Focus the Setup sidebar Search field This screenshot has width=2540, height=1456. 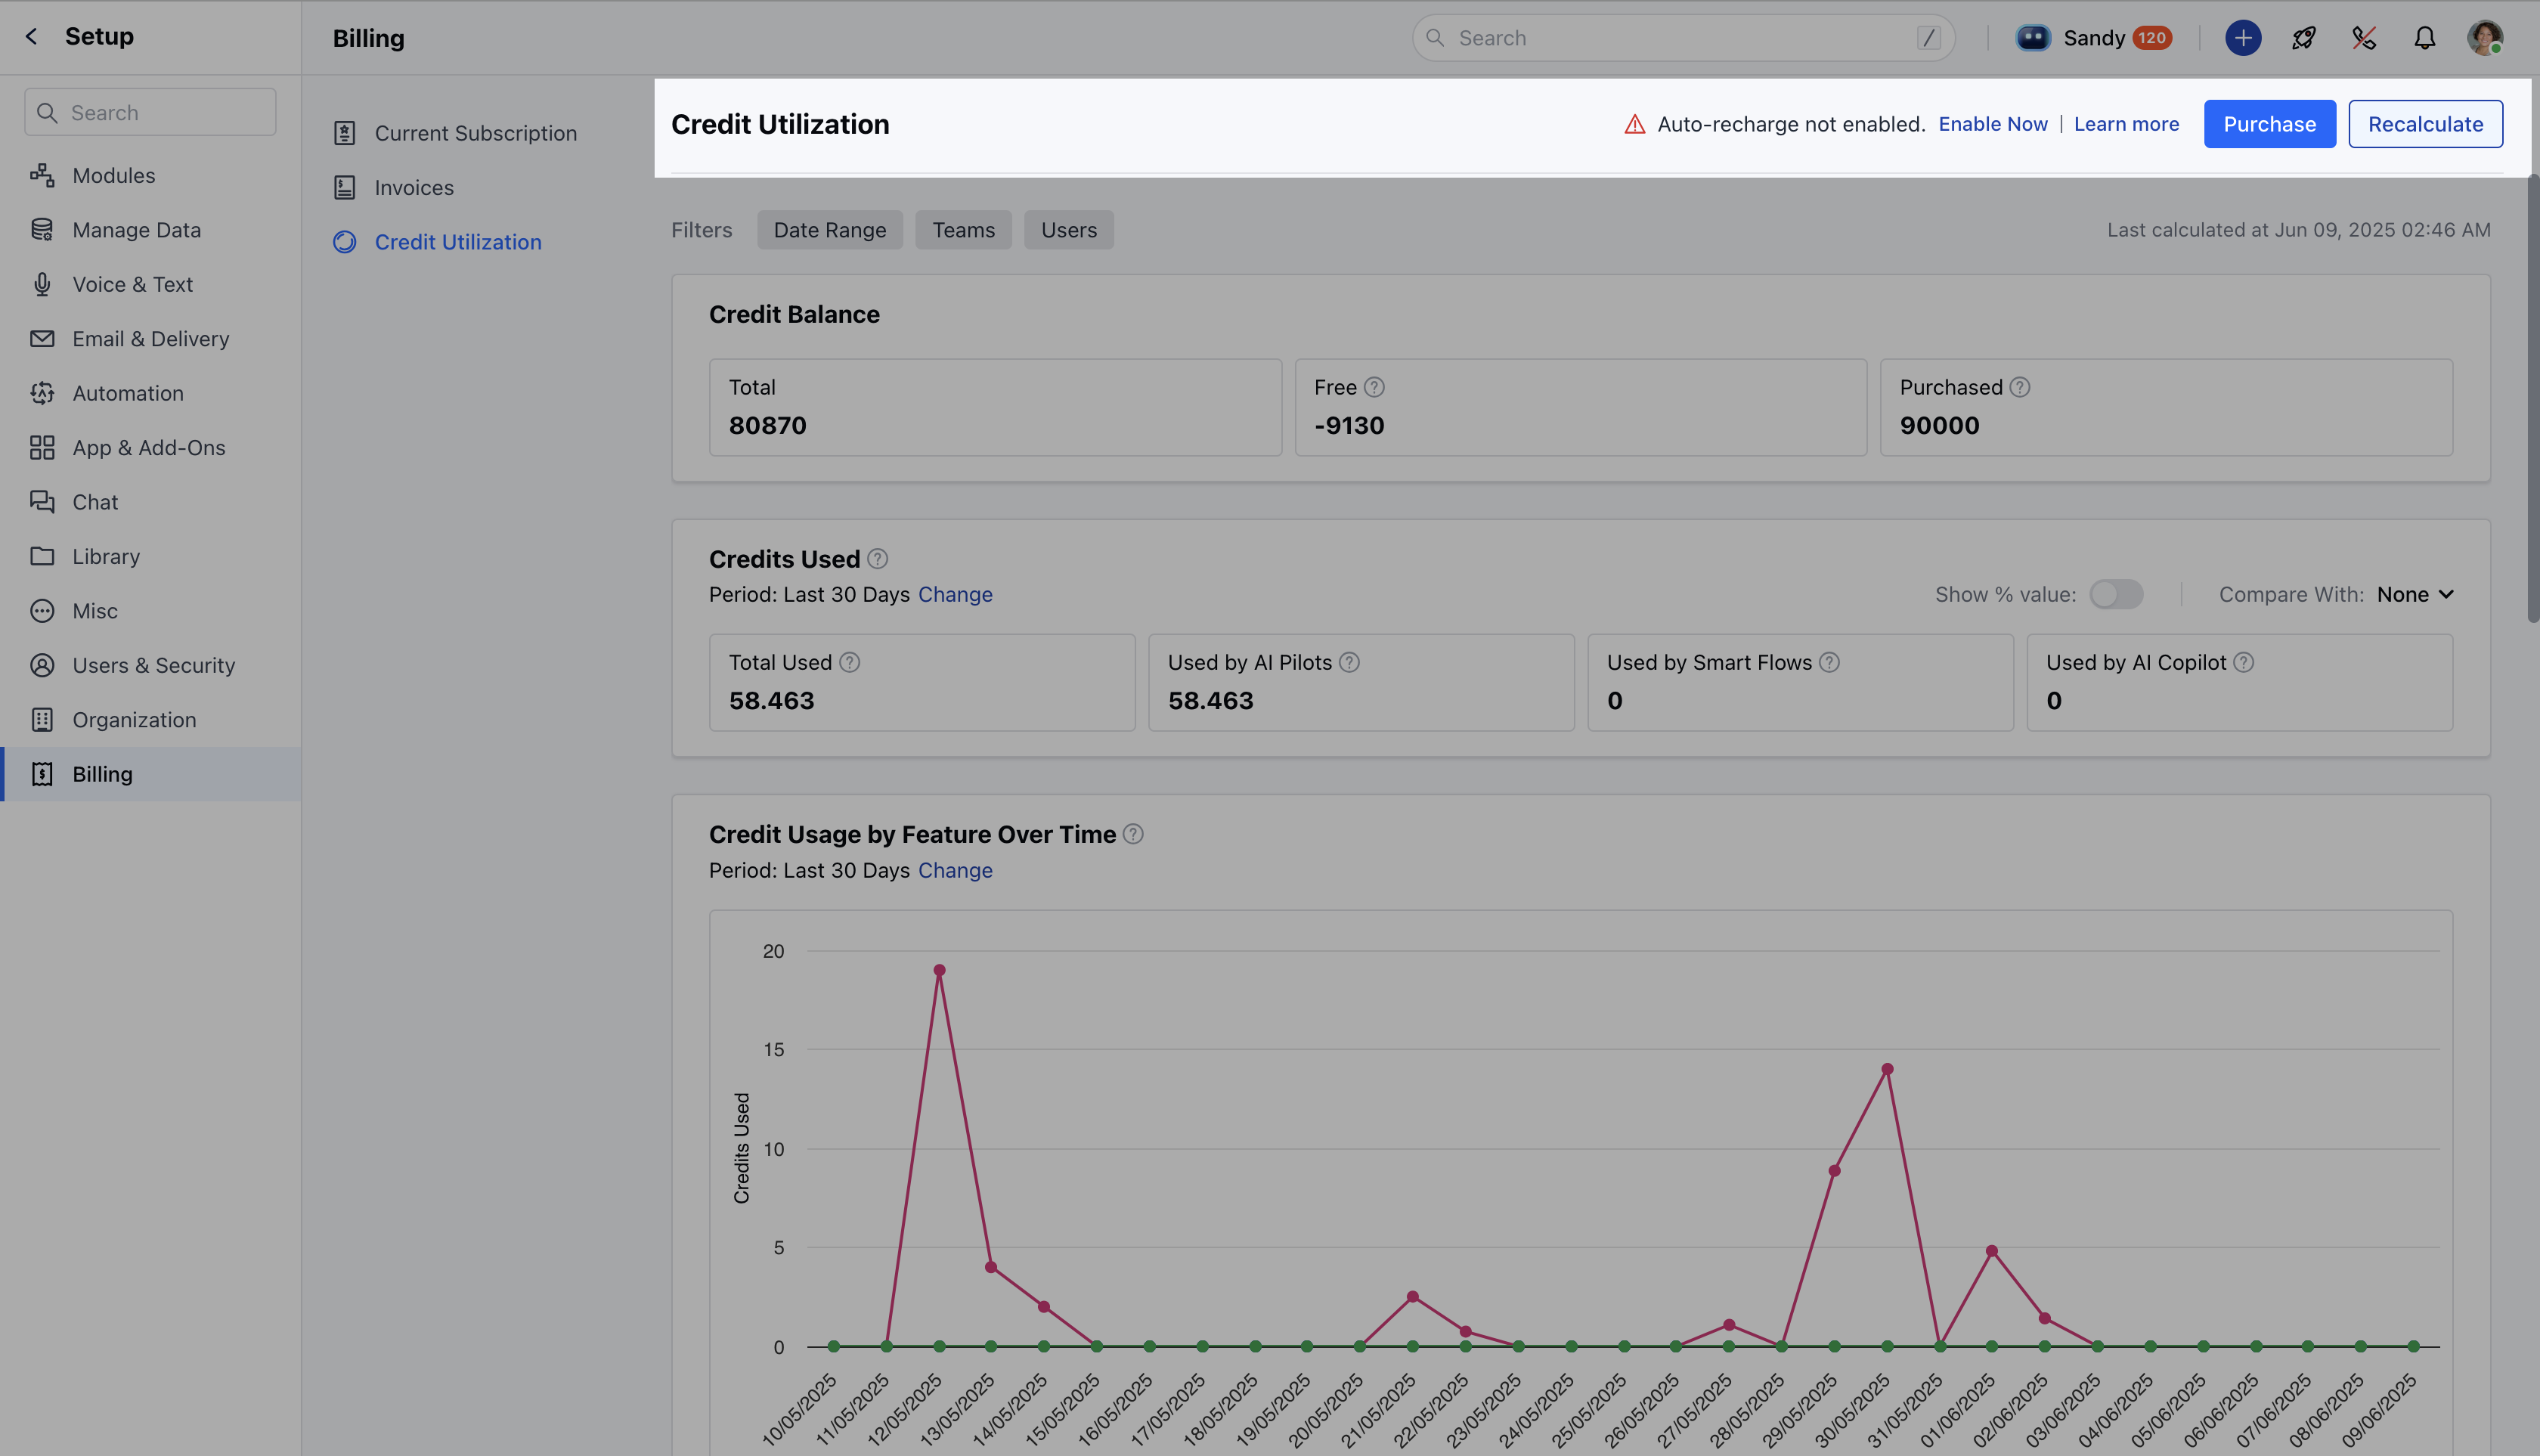pos(150,113)
